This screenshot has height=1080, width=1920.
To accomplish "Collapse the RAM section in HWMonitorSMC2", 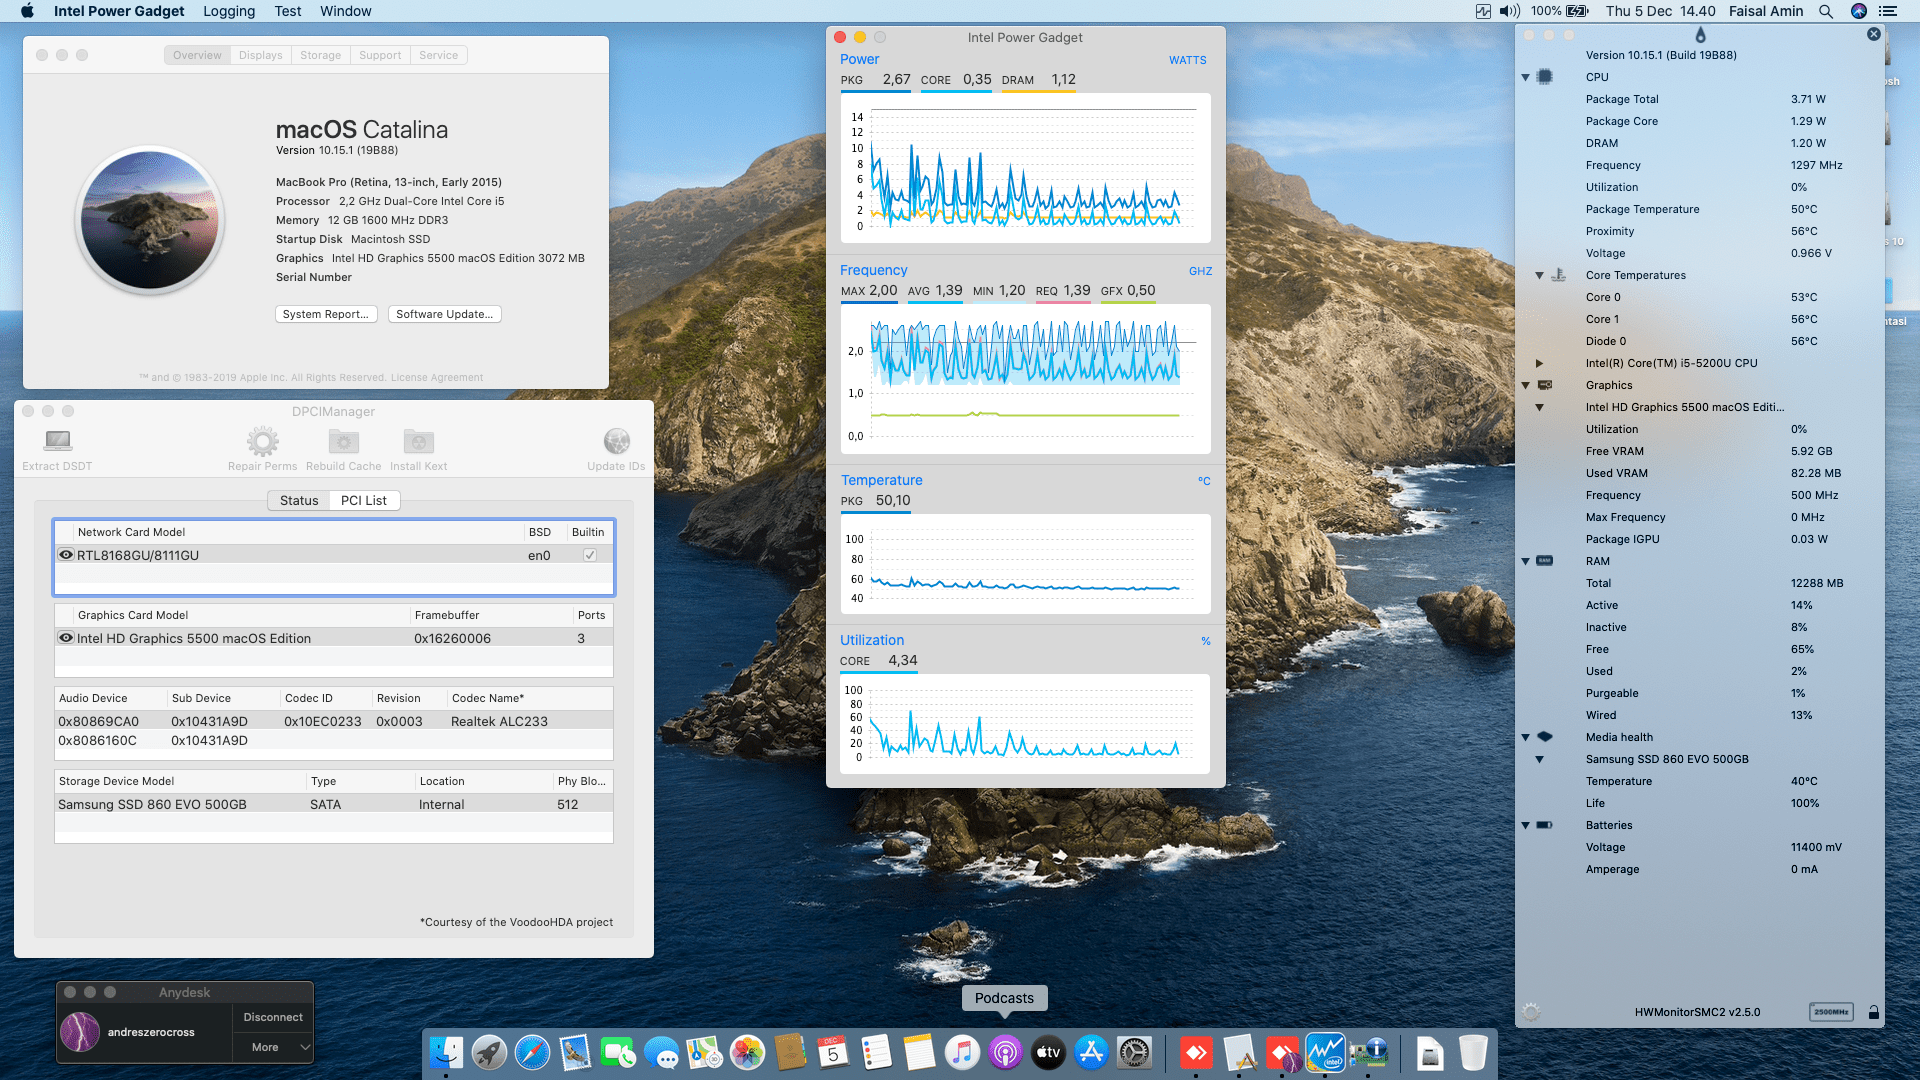I will pos(1524,561).
